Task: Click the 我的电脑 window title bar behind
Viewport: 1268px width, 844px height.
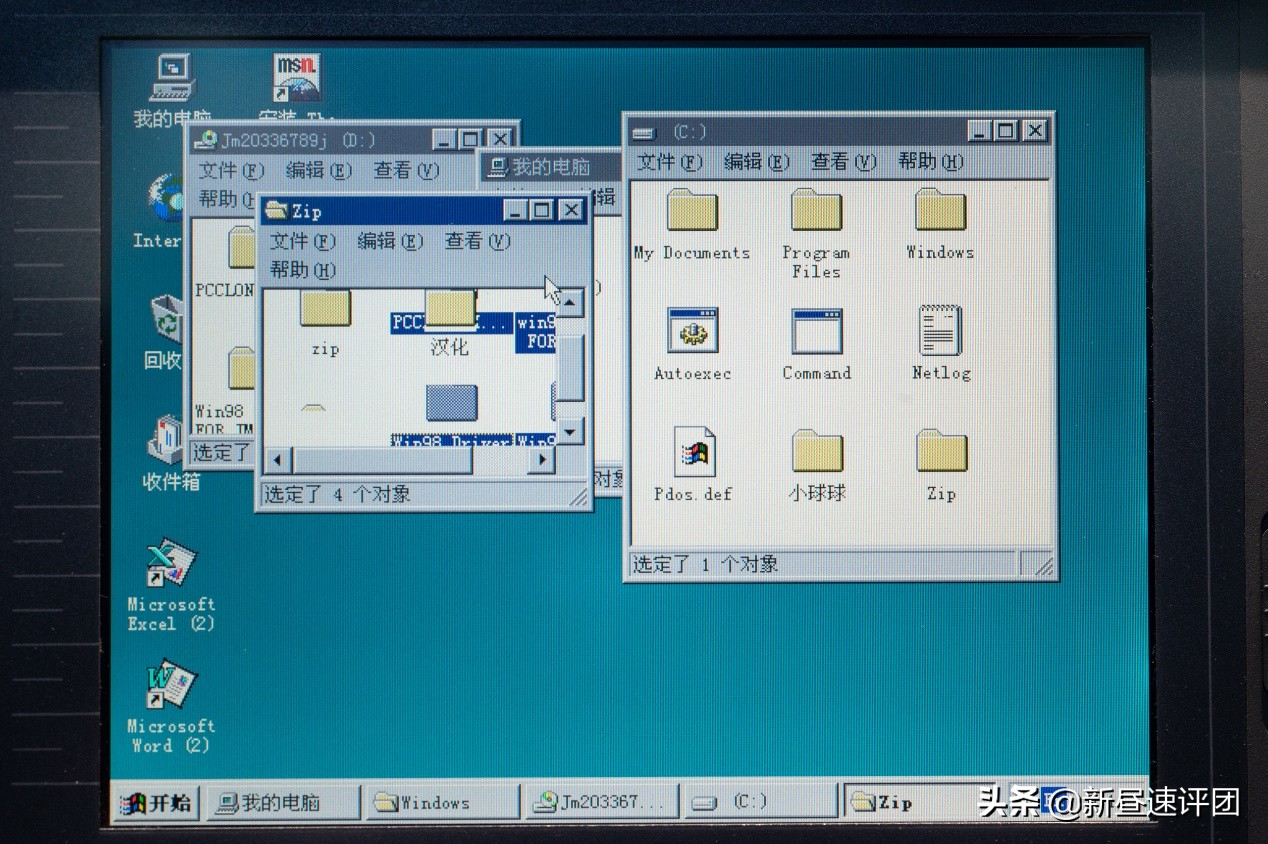Action: click(550, 167)
